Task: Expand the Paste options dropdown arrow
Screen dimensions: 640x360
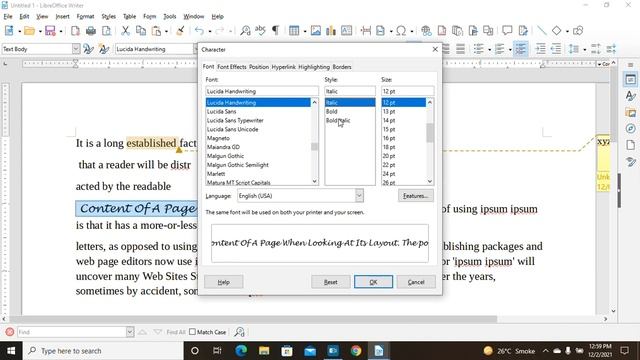Action: 166,31
